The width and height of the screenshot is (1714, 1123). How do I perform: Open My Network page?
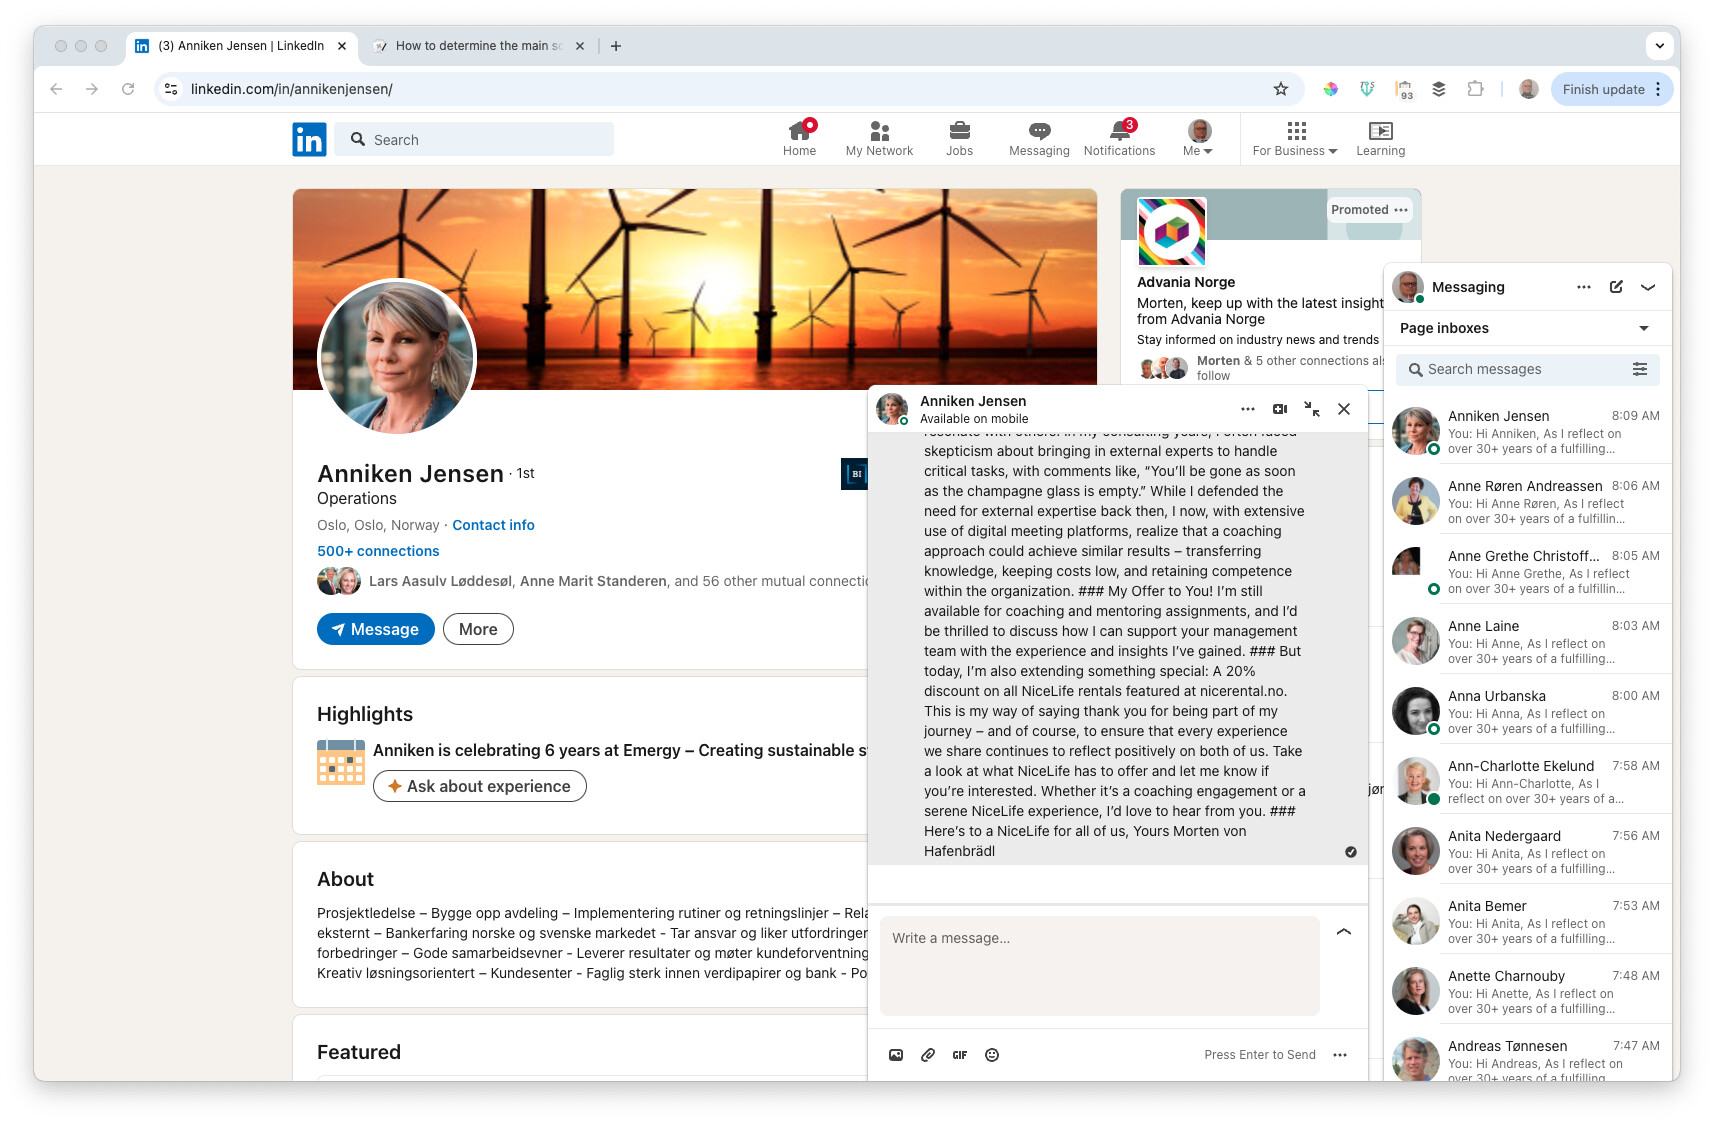(879, 139)
